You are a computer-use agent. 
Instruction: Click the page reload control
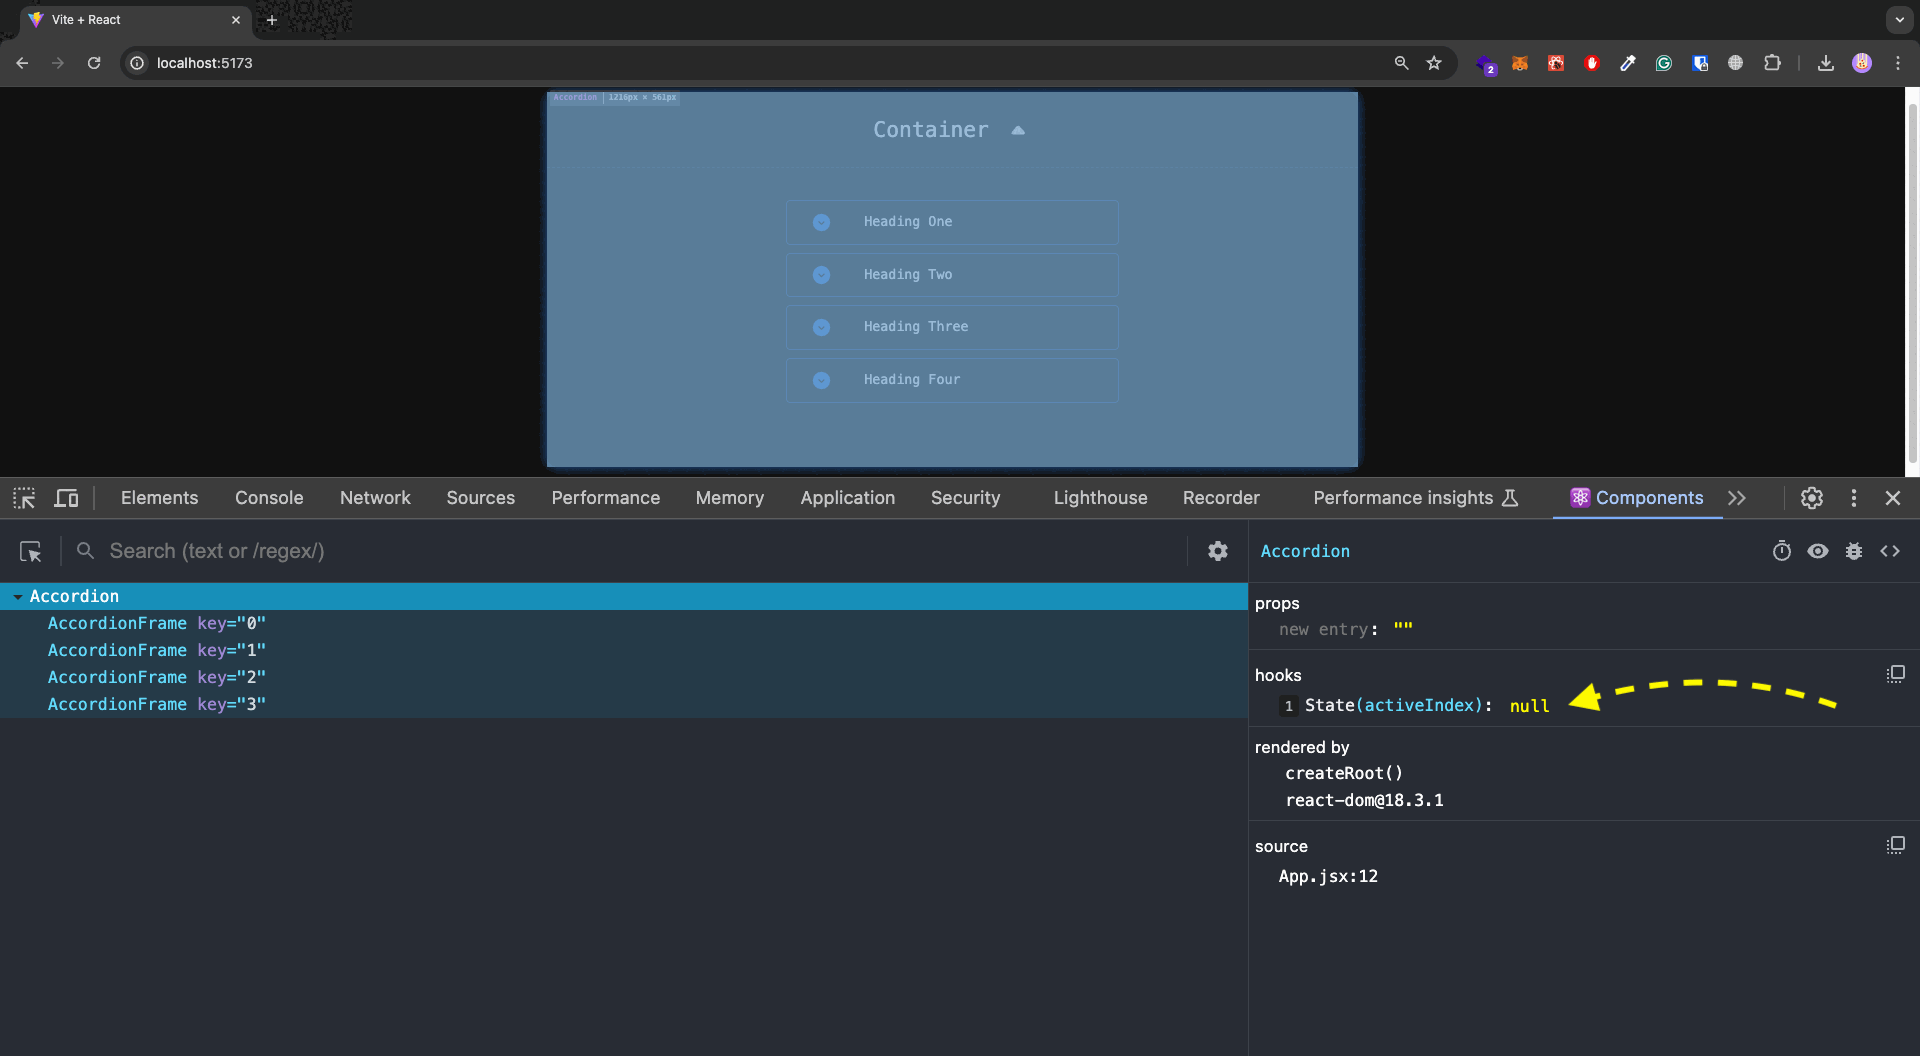tap(93, 62)
